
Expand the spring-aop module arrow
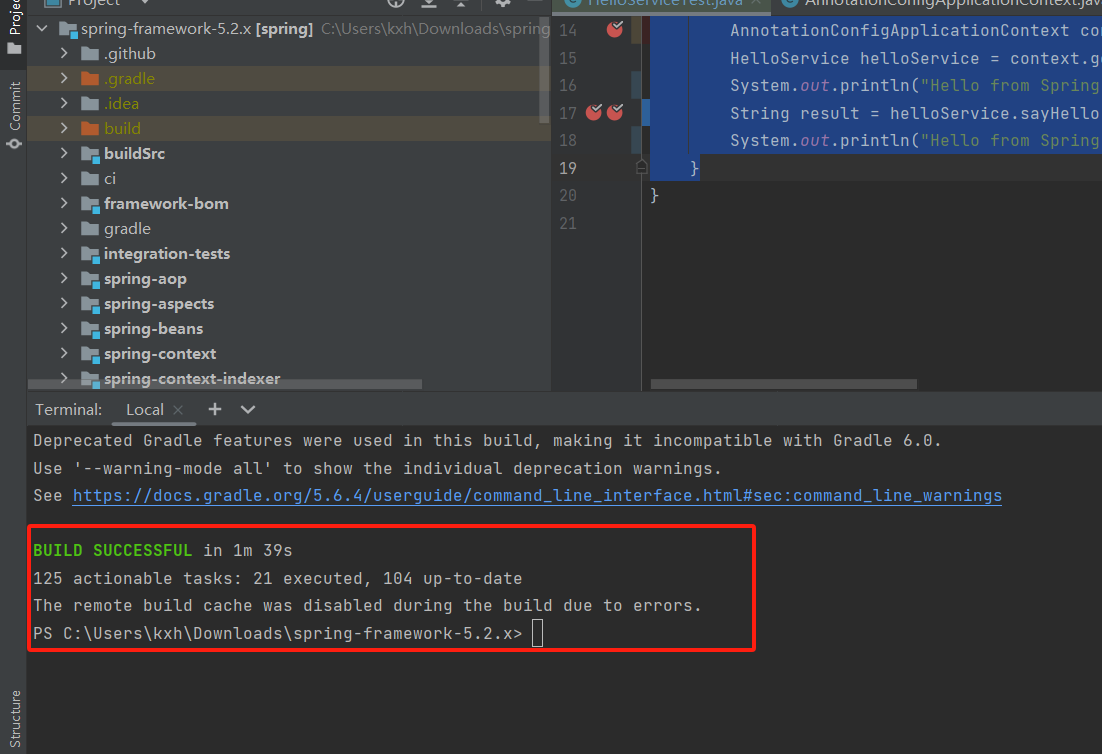click(64, 278)
